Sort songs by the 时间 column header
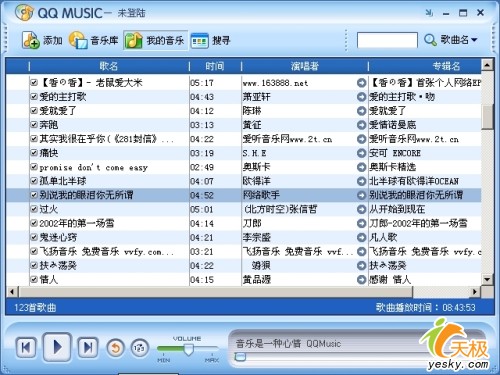This screenshot has width=500, height=375. point(215,66)
